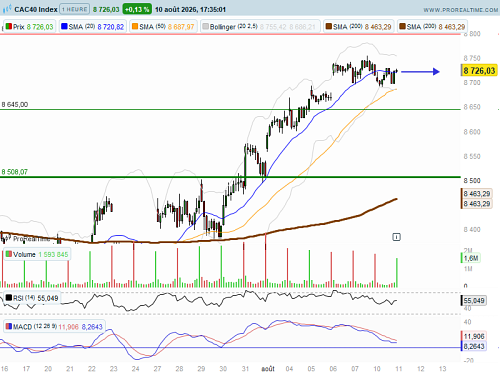Select the SMA (20) 8 720,82 legend

(93, 27)
